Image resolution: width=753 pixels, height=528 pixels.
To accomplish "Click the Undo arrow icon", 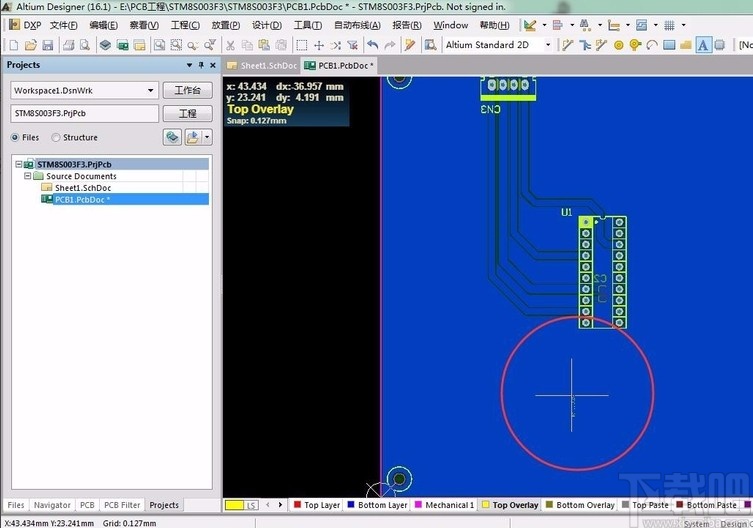I will point(373,45).
